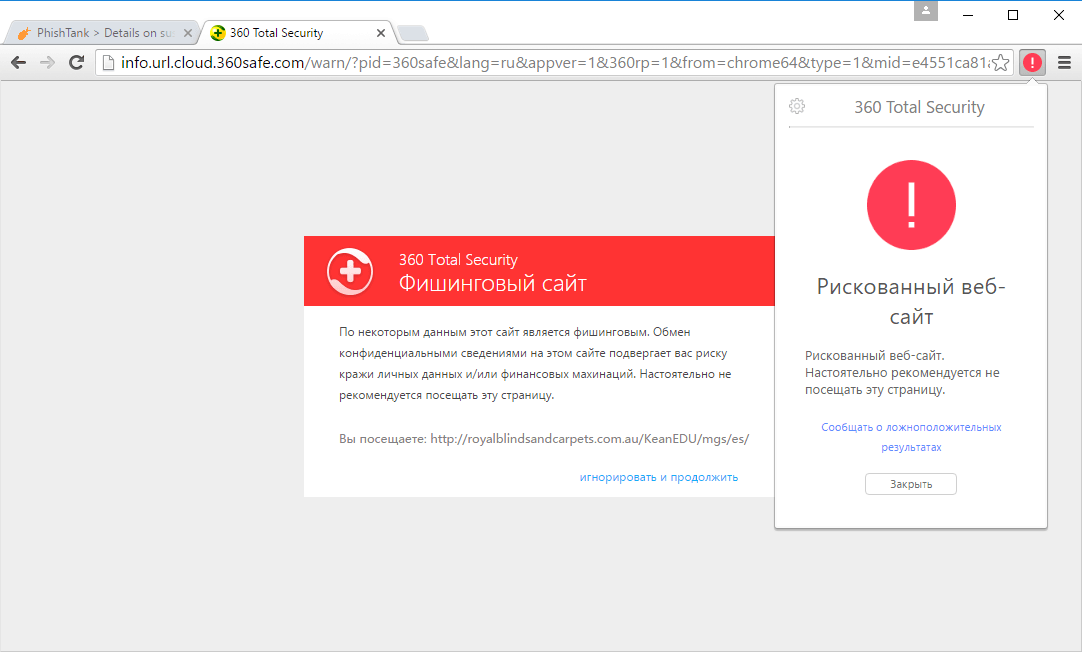The image size is (1082, 652).
Task: Open Chrome's hamburger menu
Action: point(1063,61)
